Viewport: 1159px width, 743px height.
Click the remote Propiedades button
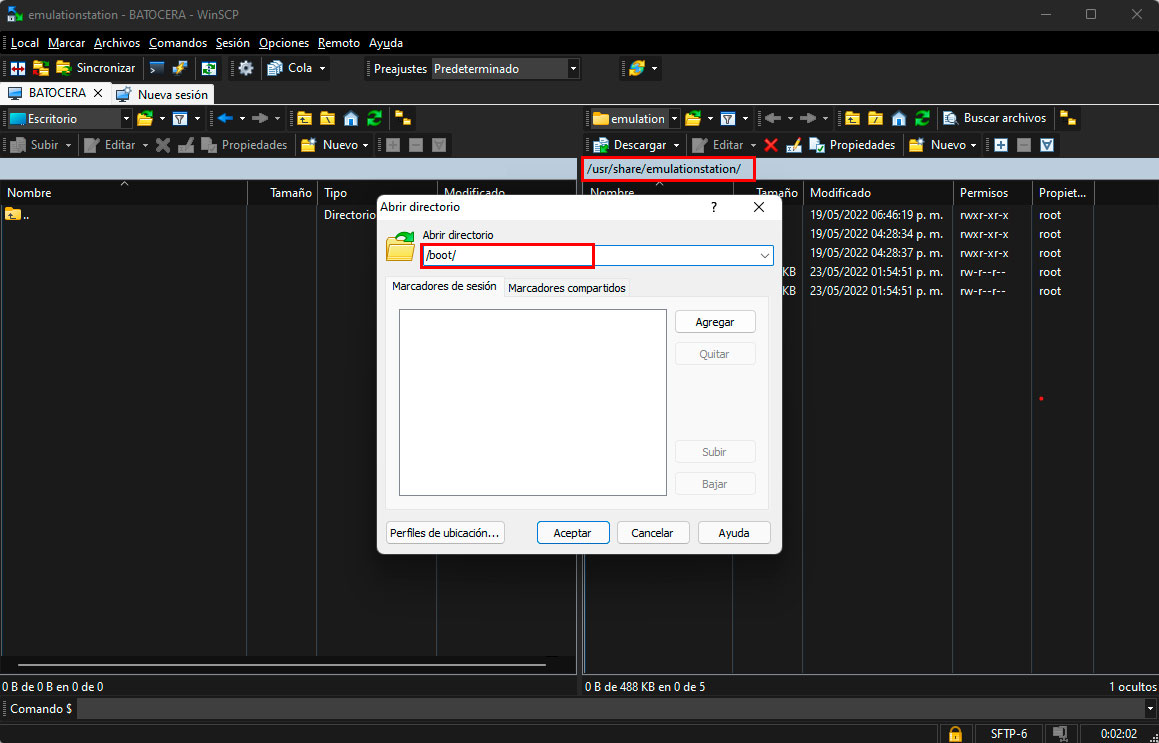[852, 145]
